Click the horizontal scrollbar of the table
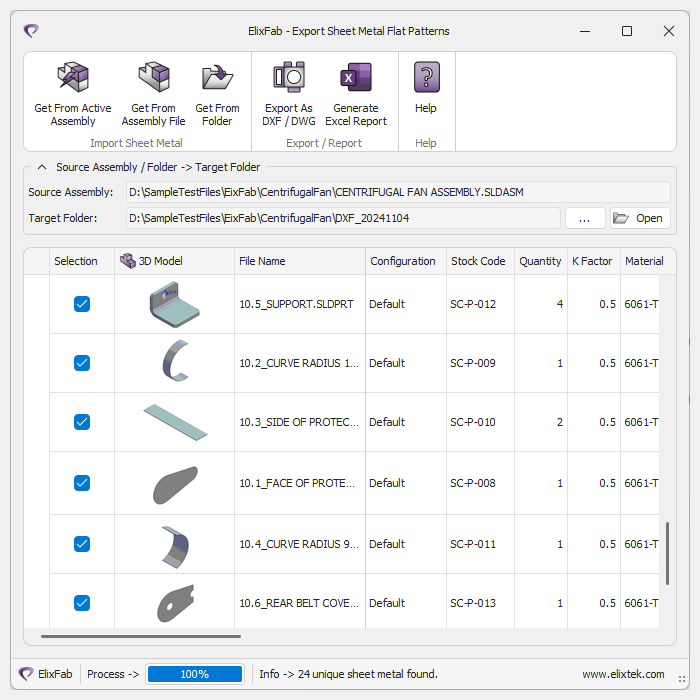Screen dimensions: 700x700 click(x=141, y=636)
